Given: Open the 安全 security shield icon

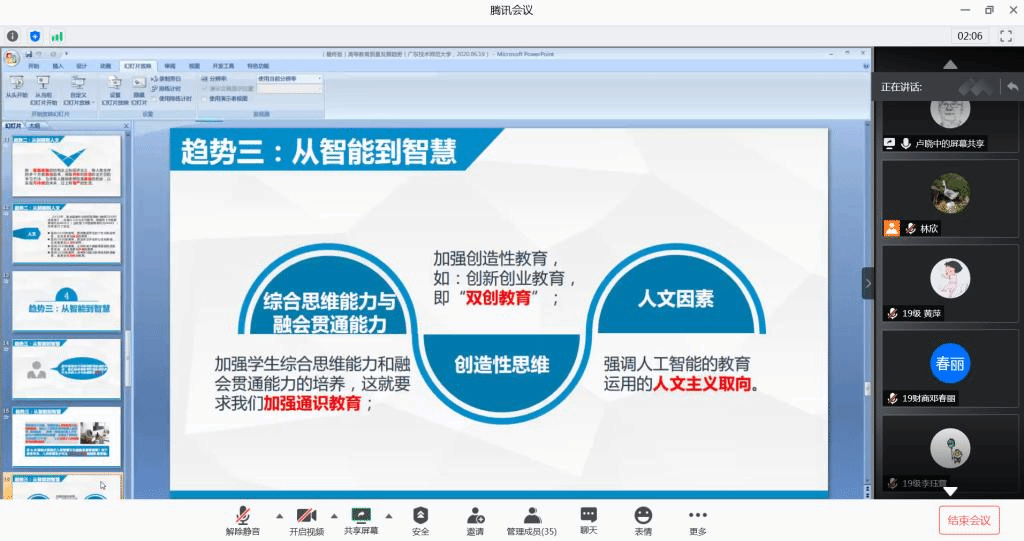Looking at the screenshot, I should [420, 515].
